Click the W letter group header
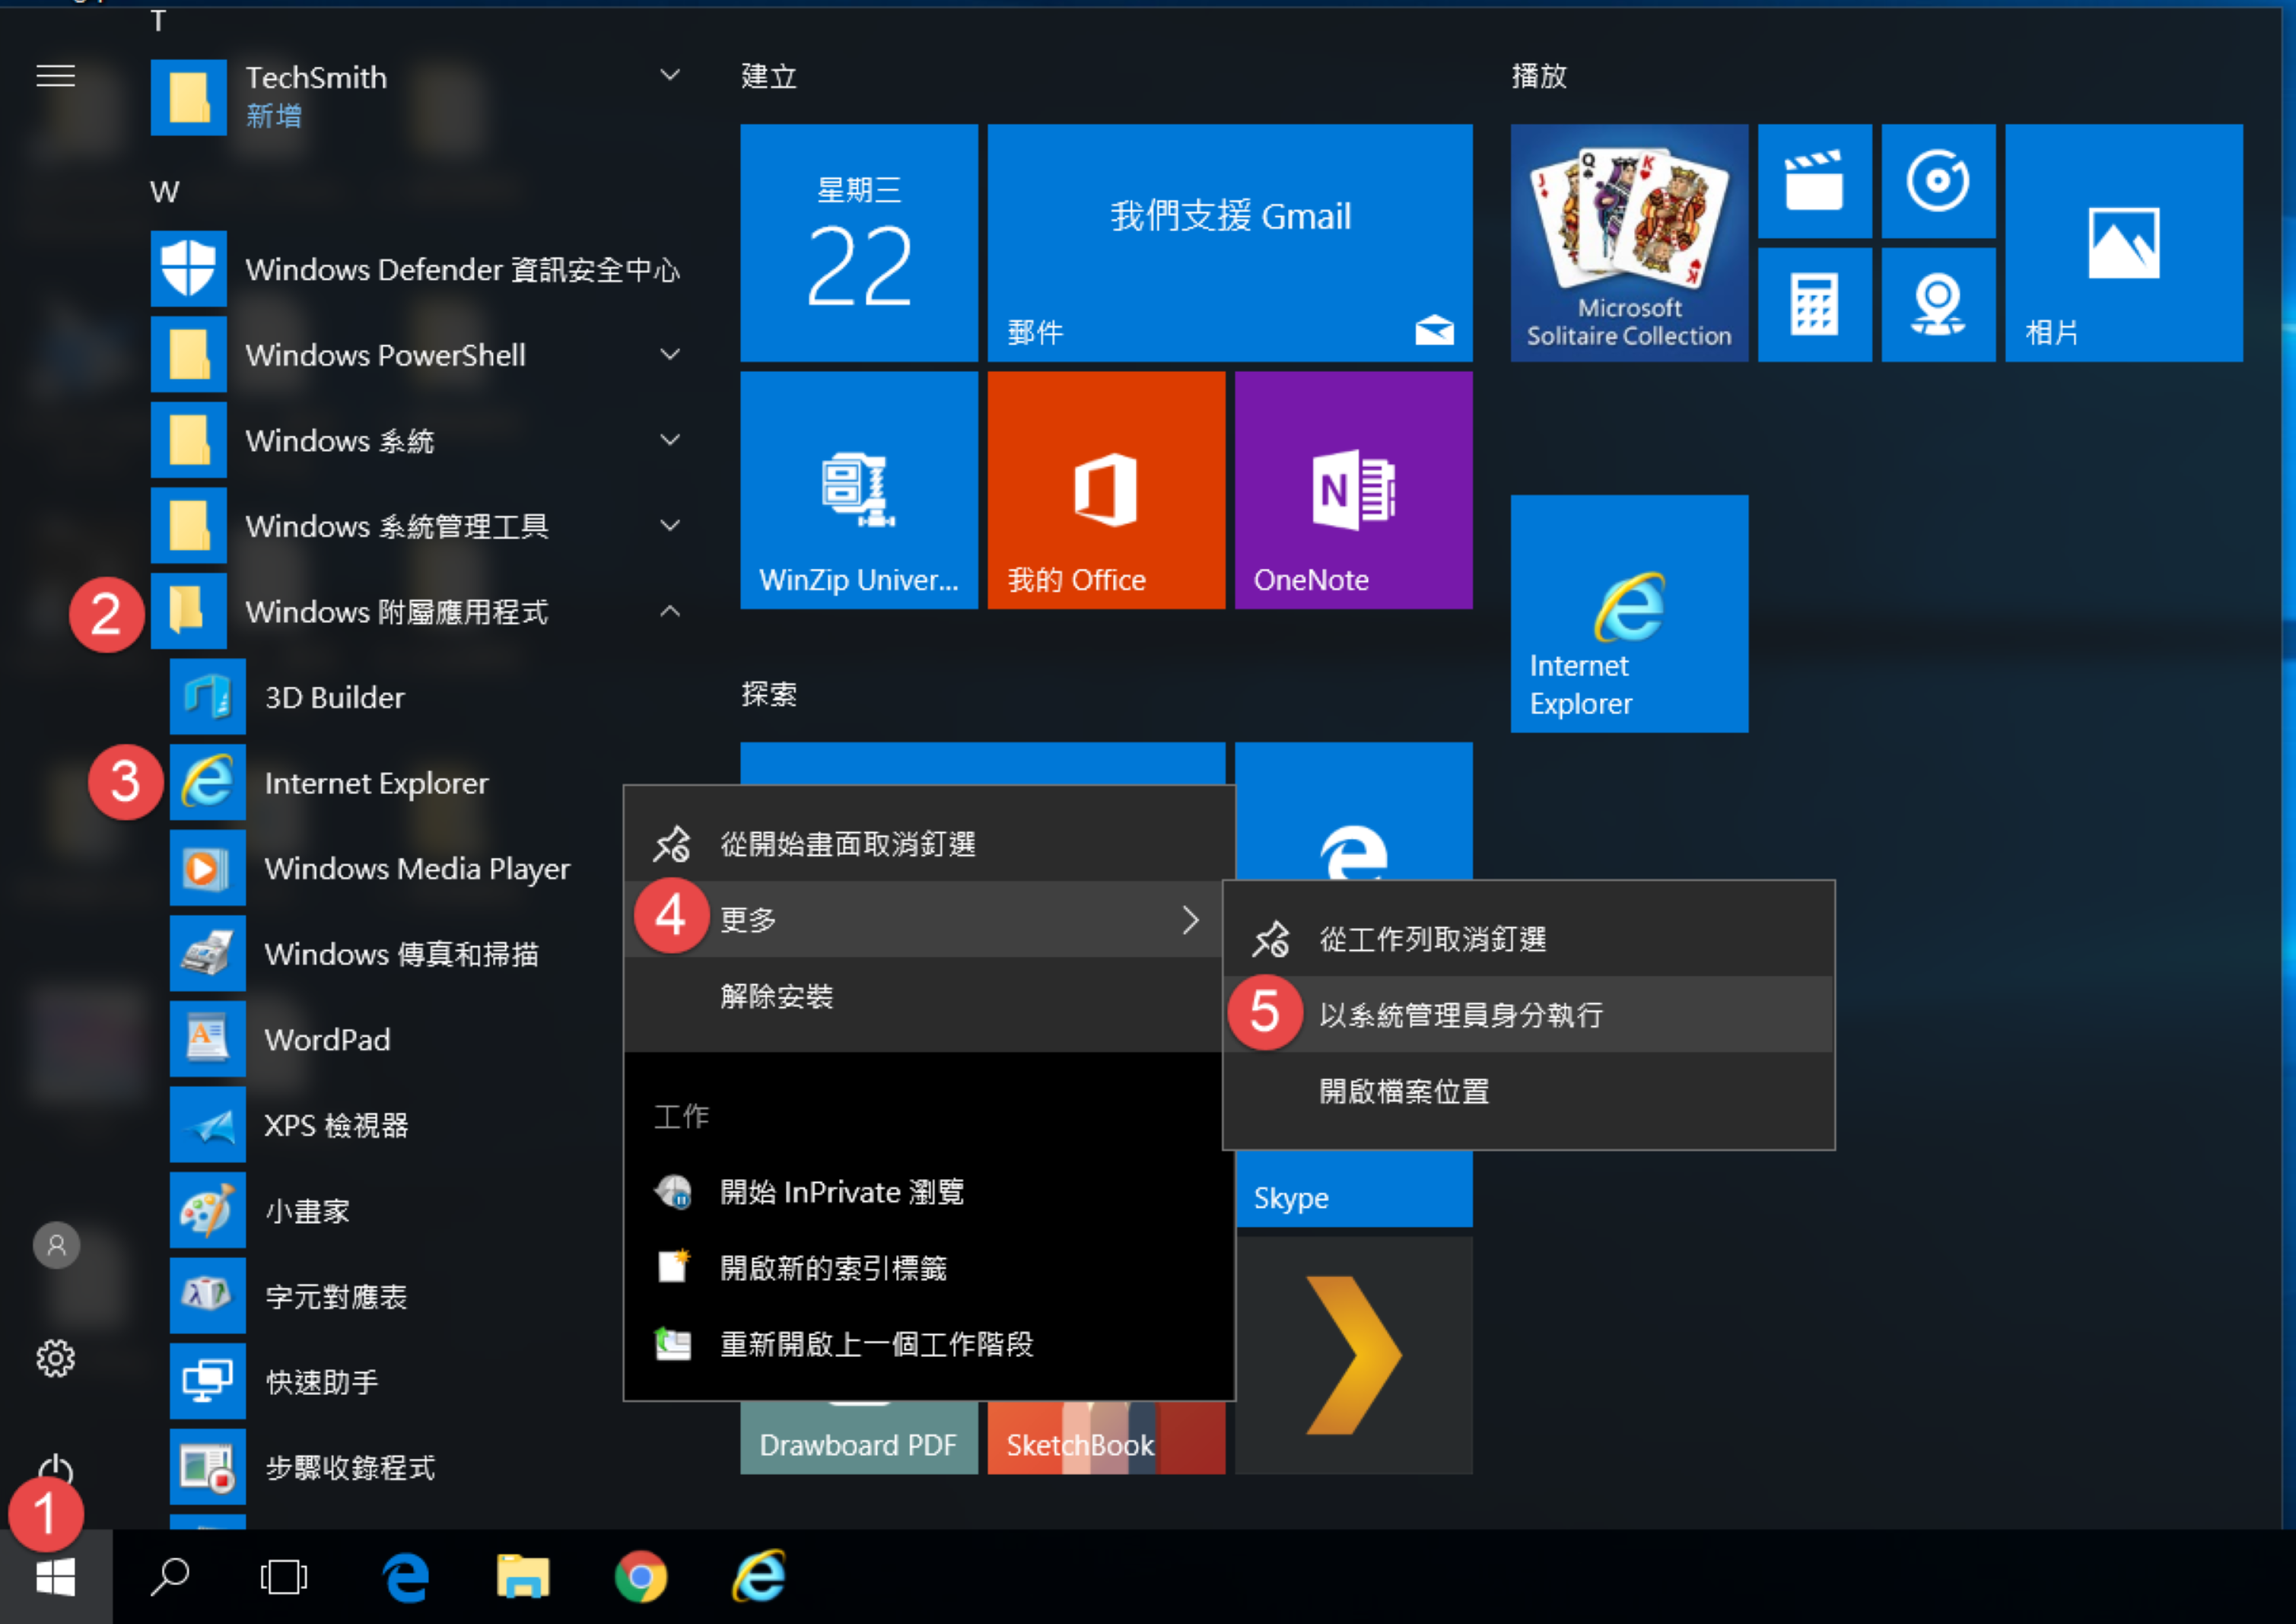The image size is (2296, 1624). [165, 192]
